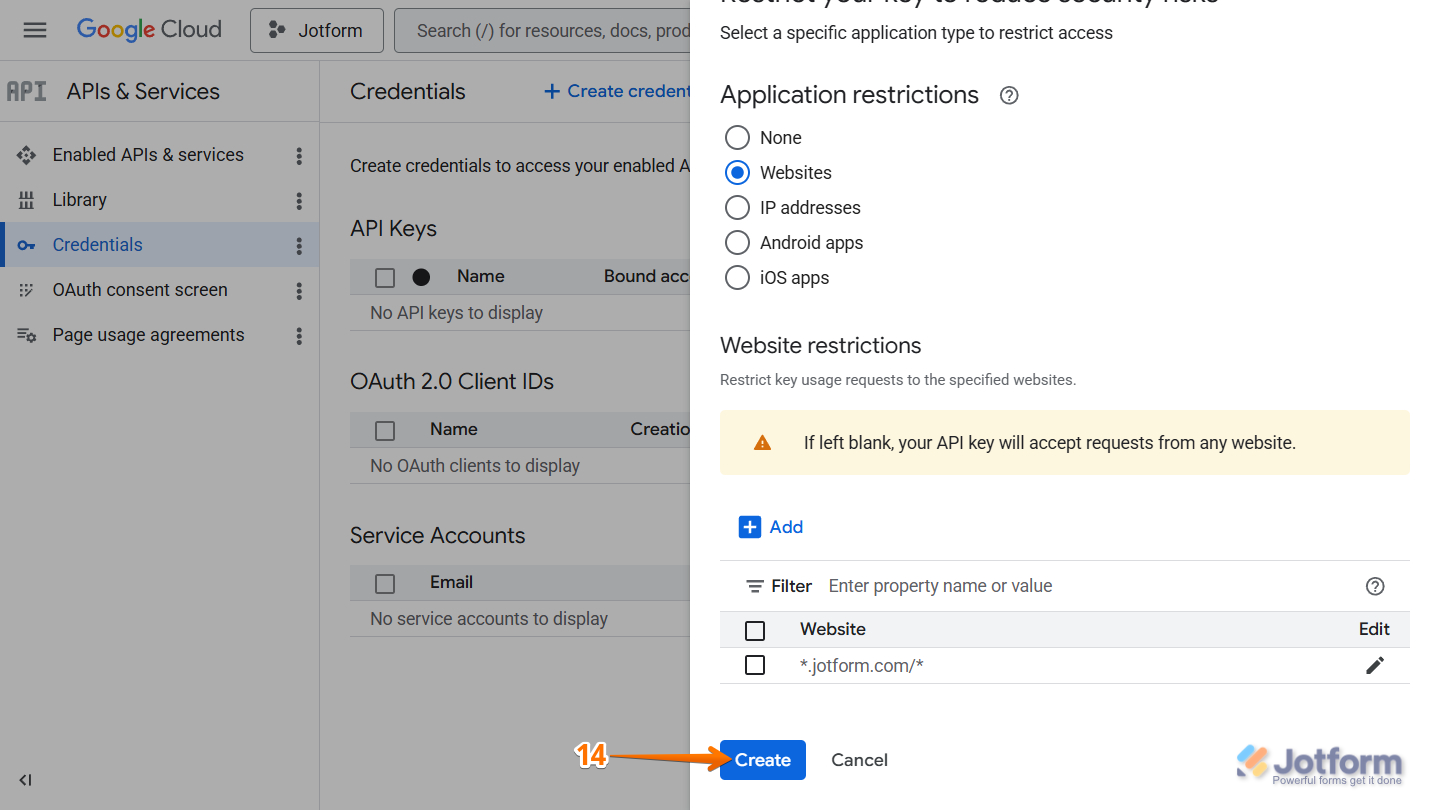Viewport: 1440px width, 810px height.
Task: Collapse the left navigation panel
Action: tap(25, 780)
